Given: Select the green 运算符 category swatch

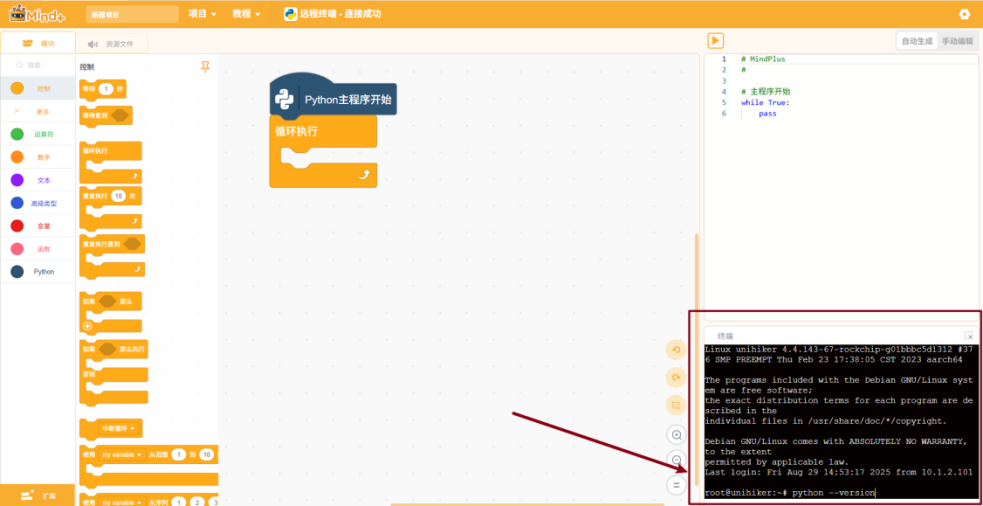Looking at the screenshot, I should [x=17, y=134].
